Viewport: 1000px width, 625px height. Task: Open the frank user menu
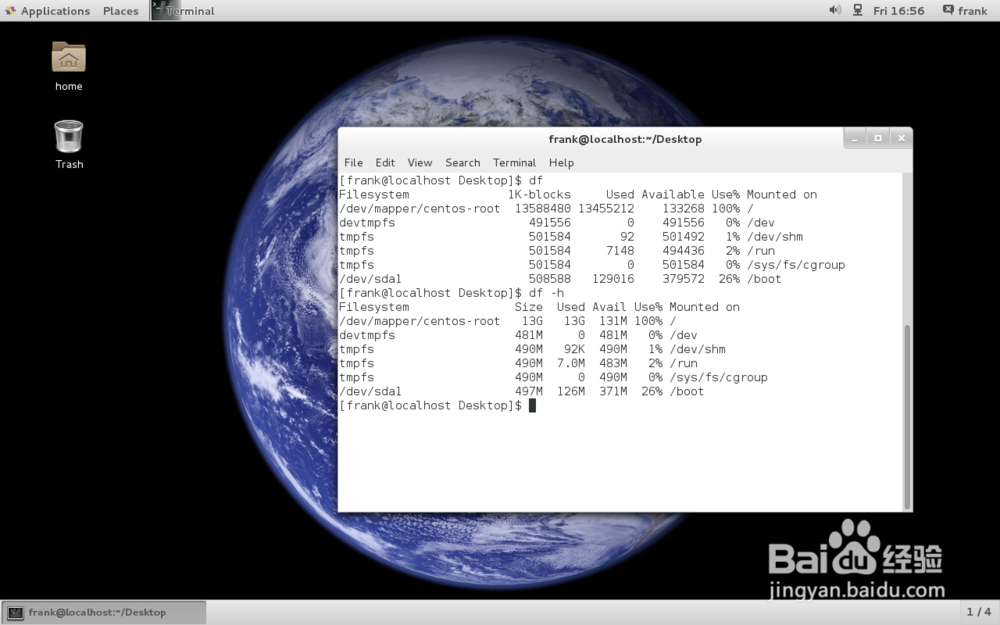(x=965, y=11)
